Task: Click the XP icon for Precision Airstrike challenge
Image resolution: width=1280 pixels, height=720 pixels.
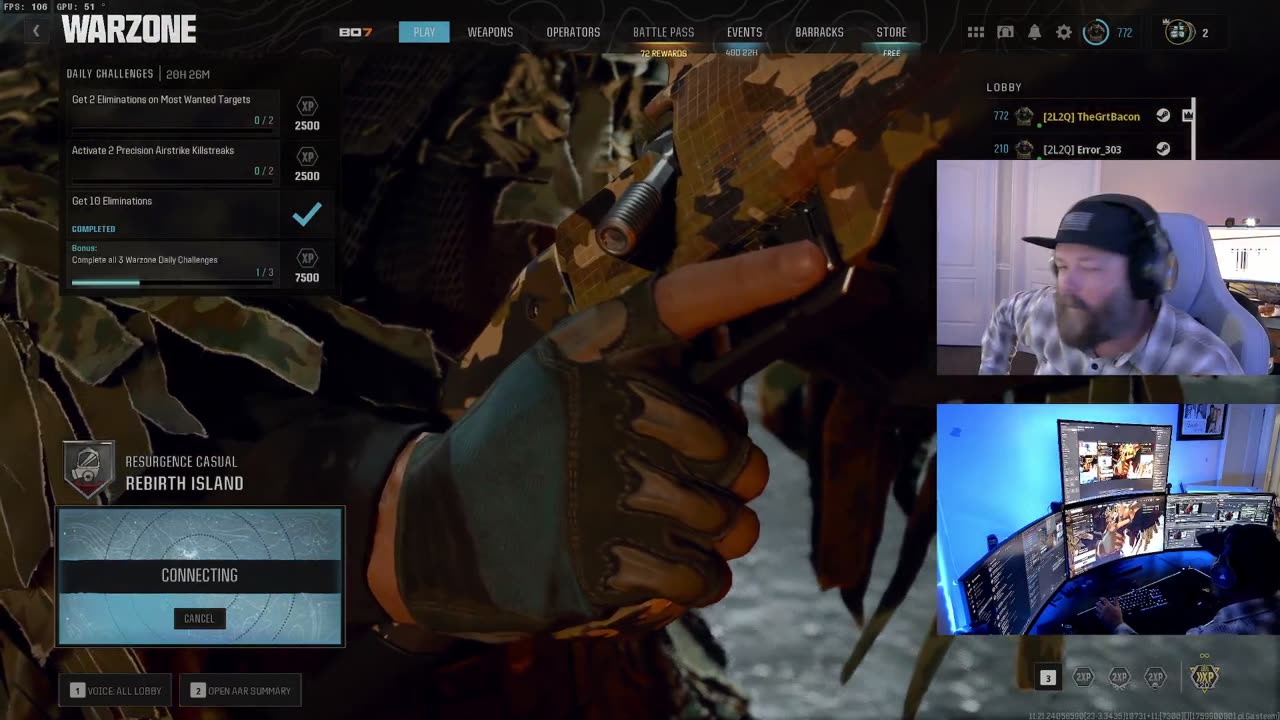Action: coord(307,157)
